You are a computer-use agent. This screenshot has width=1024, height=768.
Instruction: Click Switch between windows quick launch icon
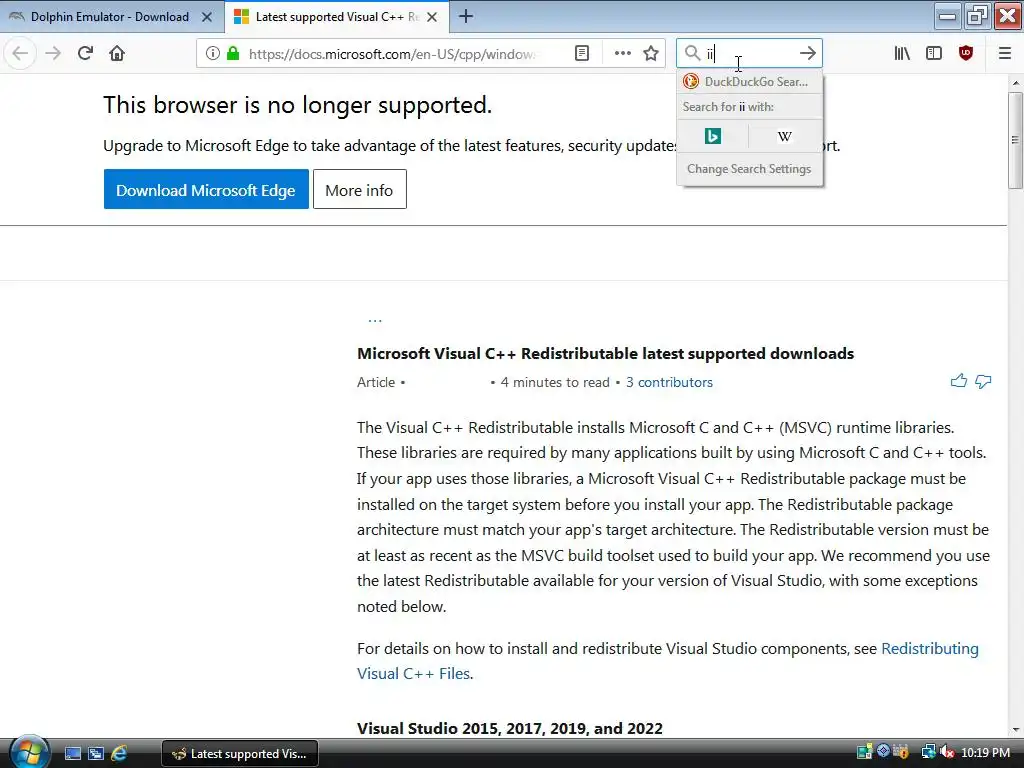pos(96,753)
